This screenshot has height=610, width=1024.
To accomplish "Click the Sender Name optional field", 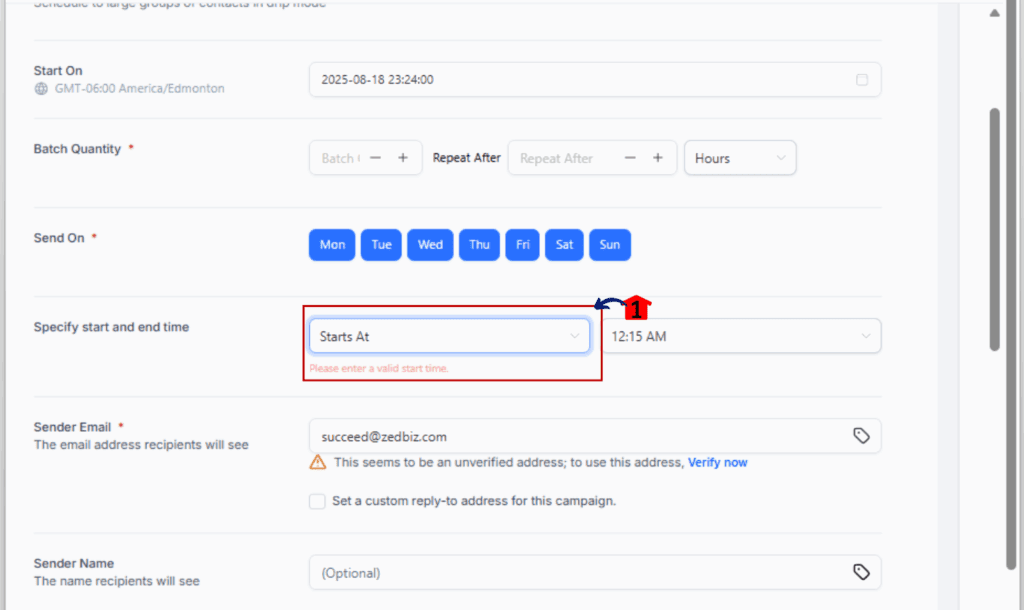I will (595, 572).
